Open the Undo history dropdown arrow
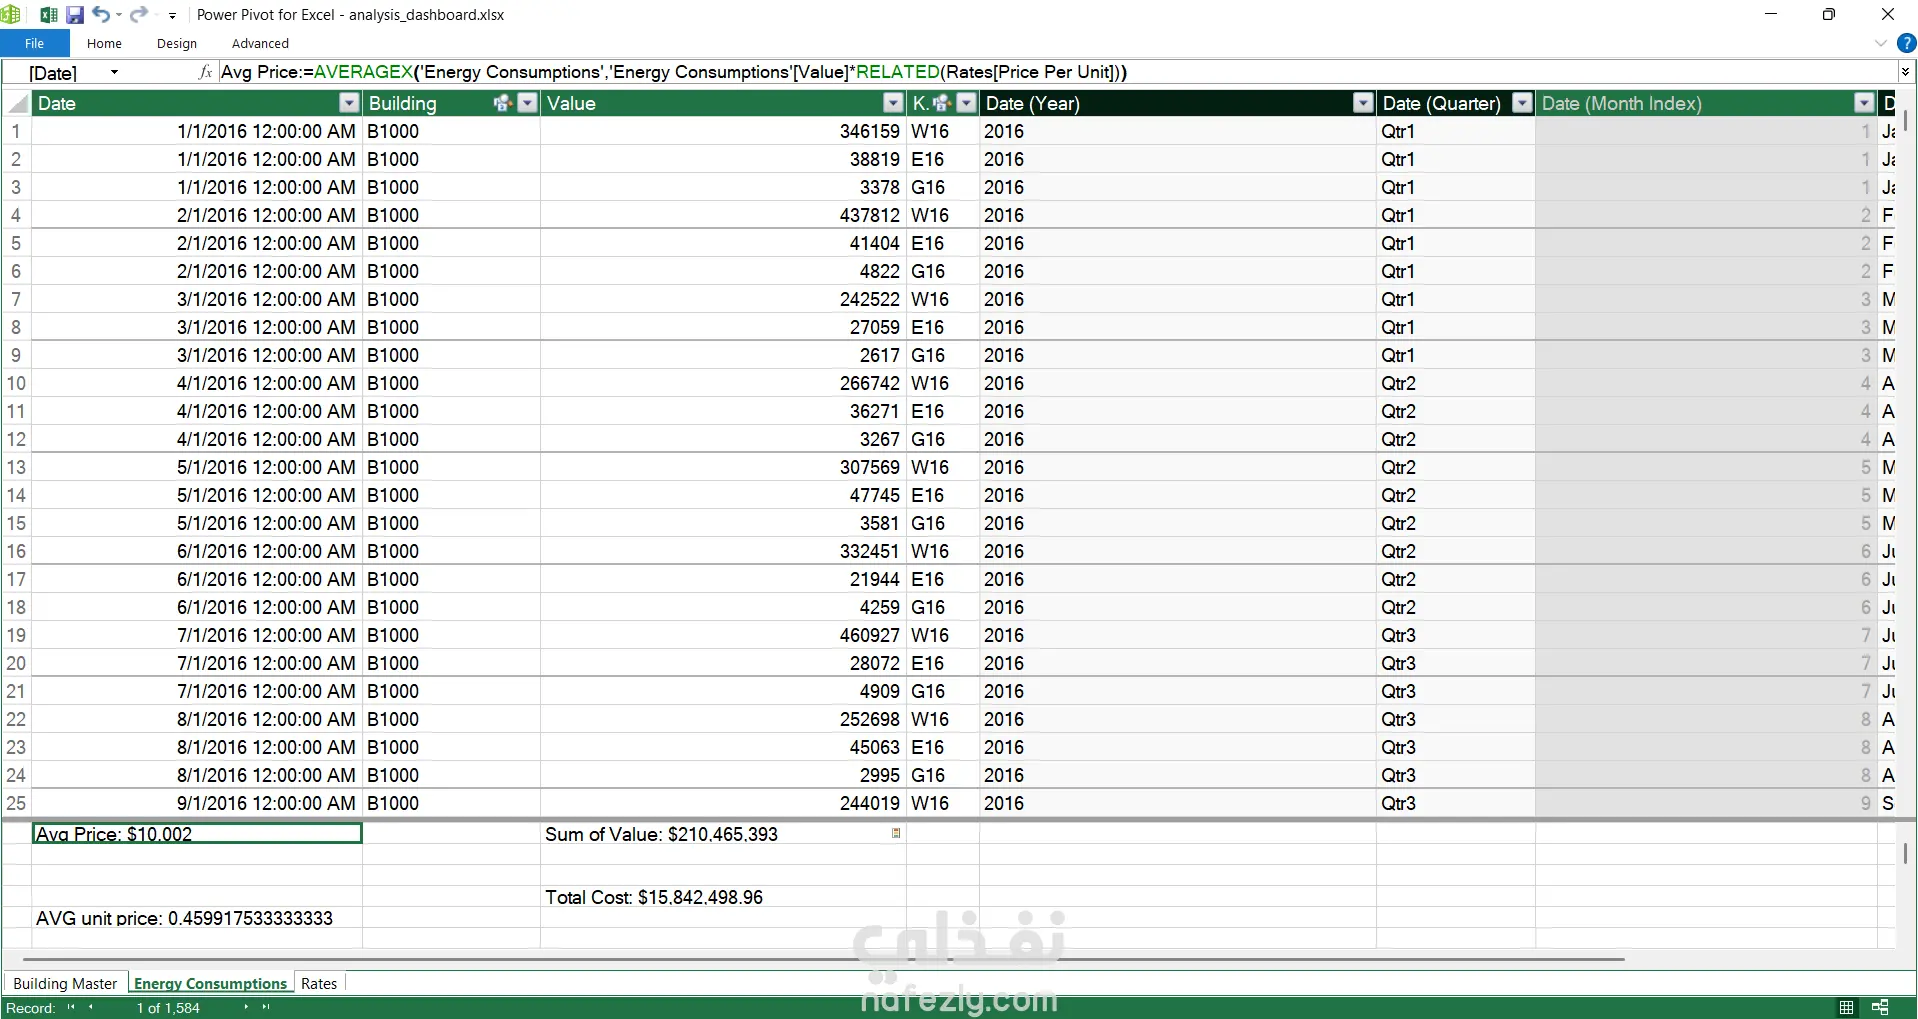The width and height of the screenshot is (1918, 1019). (118, 15)
